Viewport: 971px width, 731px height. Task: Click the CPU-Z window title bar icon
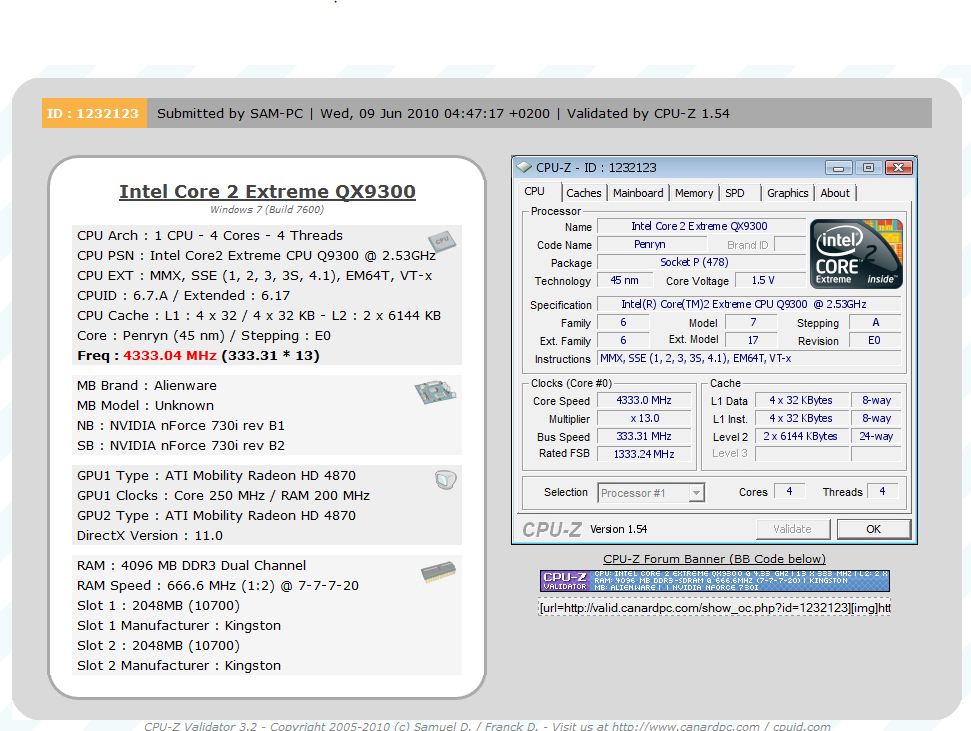525,167
